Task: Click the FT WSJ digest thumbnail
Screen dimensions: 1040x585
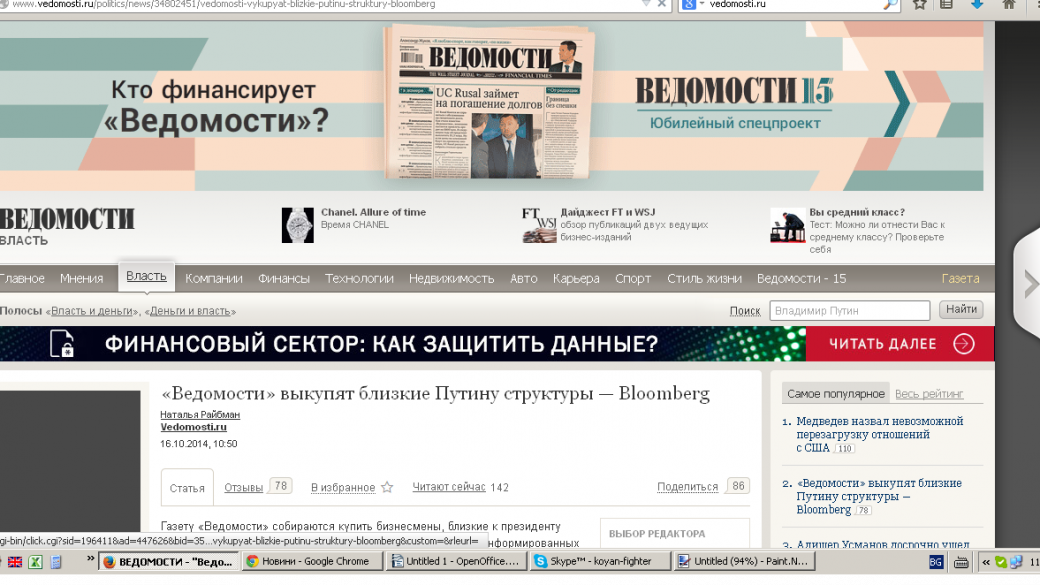Action: [x=539, y=225]
